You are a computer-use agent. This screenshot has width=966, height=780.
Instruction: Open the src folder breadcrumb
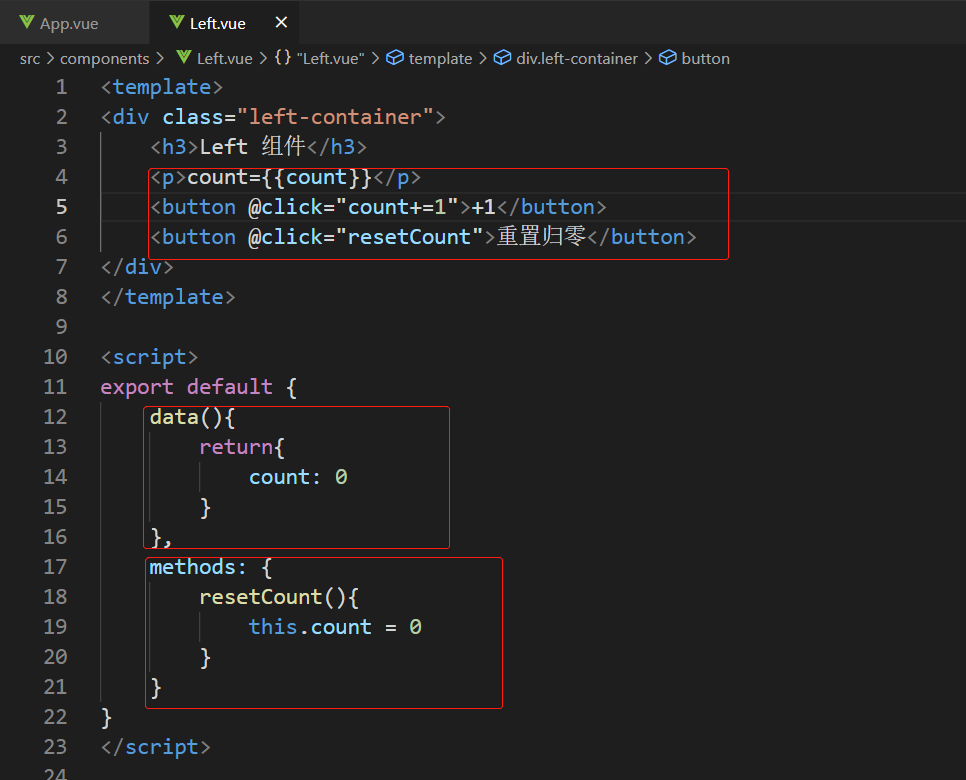[30, 58]
